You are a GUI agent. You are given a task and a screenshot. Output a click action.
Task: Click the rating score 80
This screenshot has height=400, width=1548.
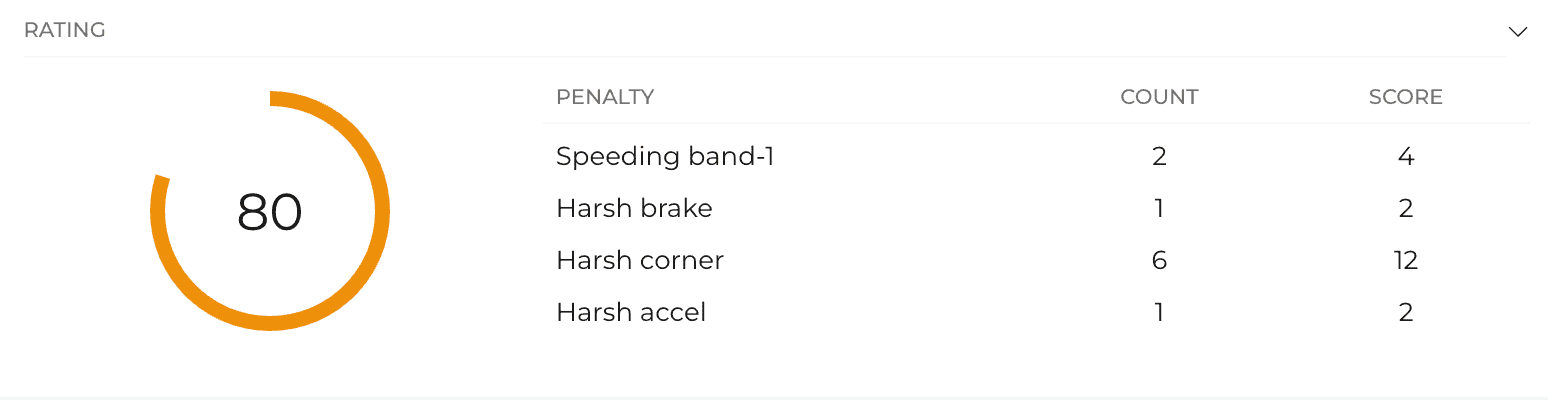pyautogui.click(x=270, y=211)
